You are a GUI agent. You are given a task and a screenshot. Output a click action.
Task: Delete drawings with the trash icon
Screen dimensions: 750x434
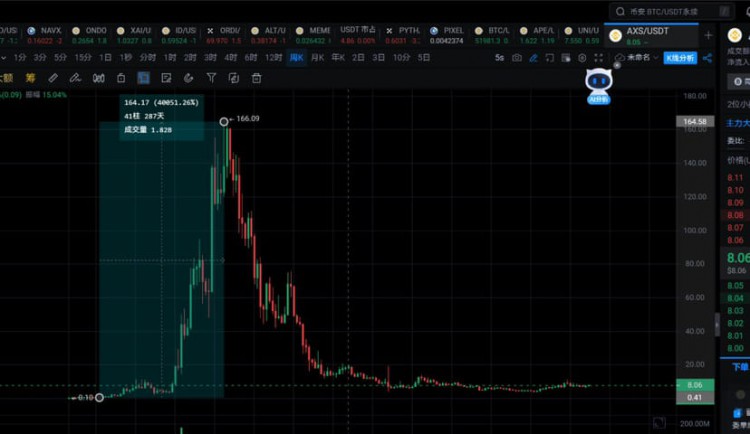point(256,78)
